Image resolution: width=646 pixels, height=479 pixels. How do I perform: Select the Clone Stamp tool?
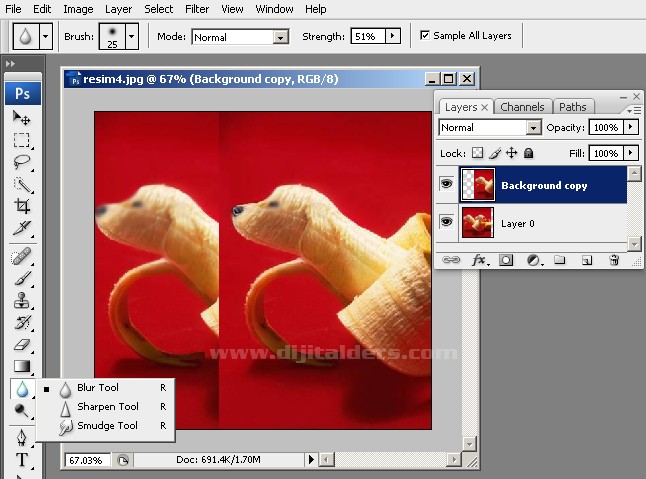21,300
